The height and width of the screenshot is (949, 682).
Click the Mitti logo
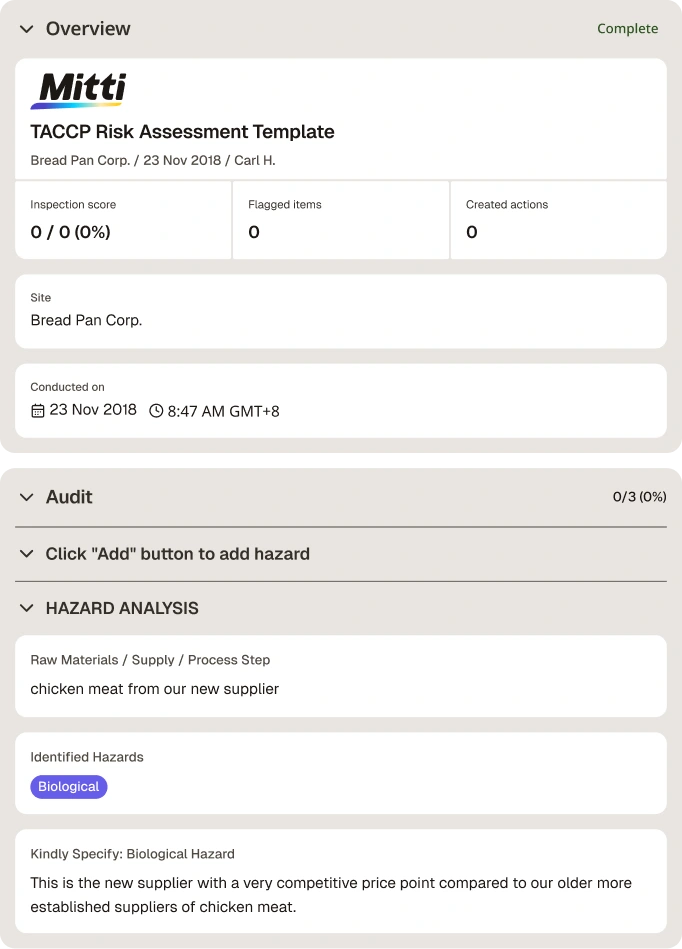[x=78, y=91]
